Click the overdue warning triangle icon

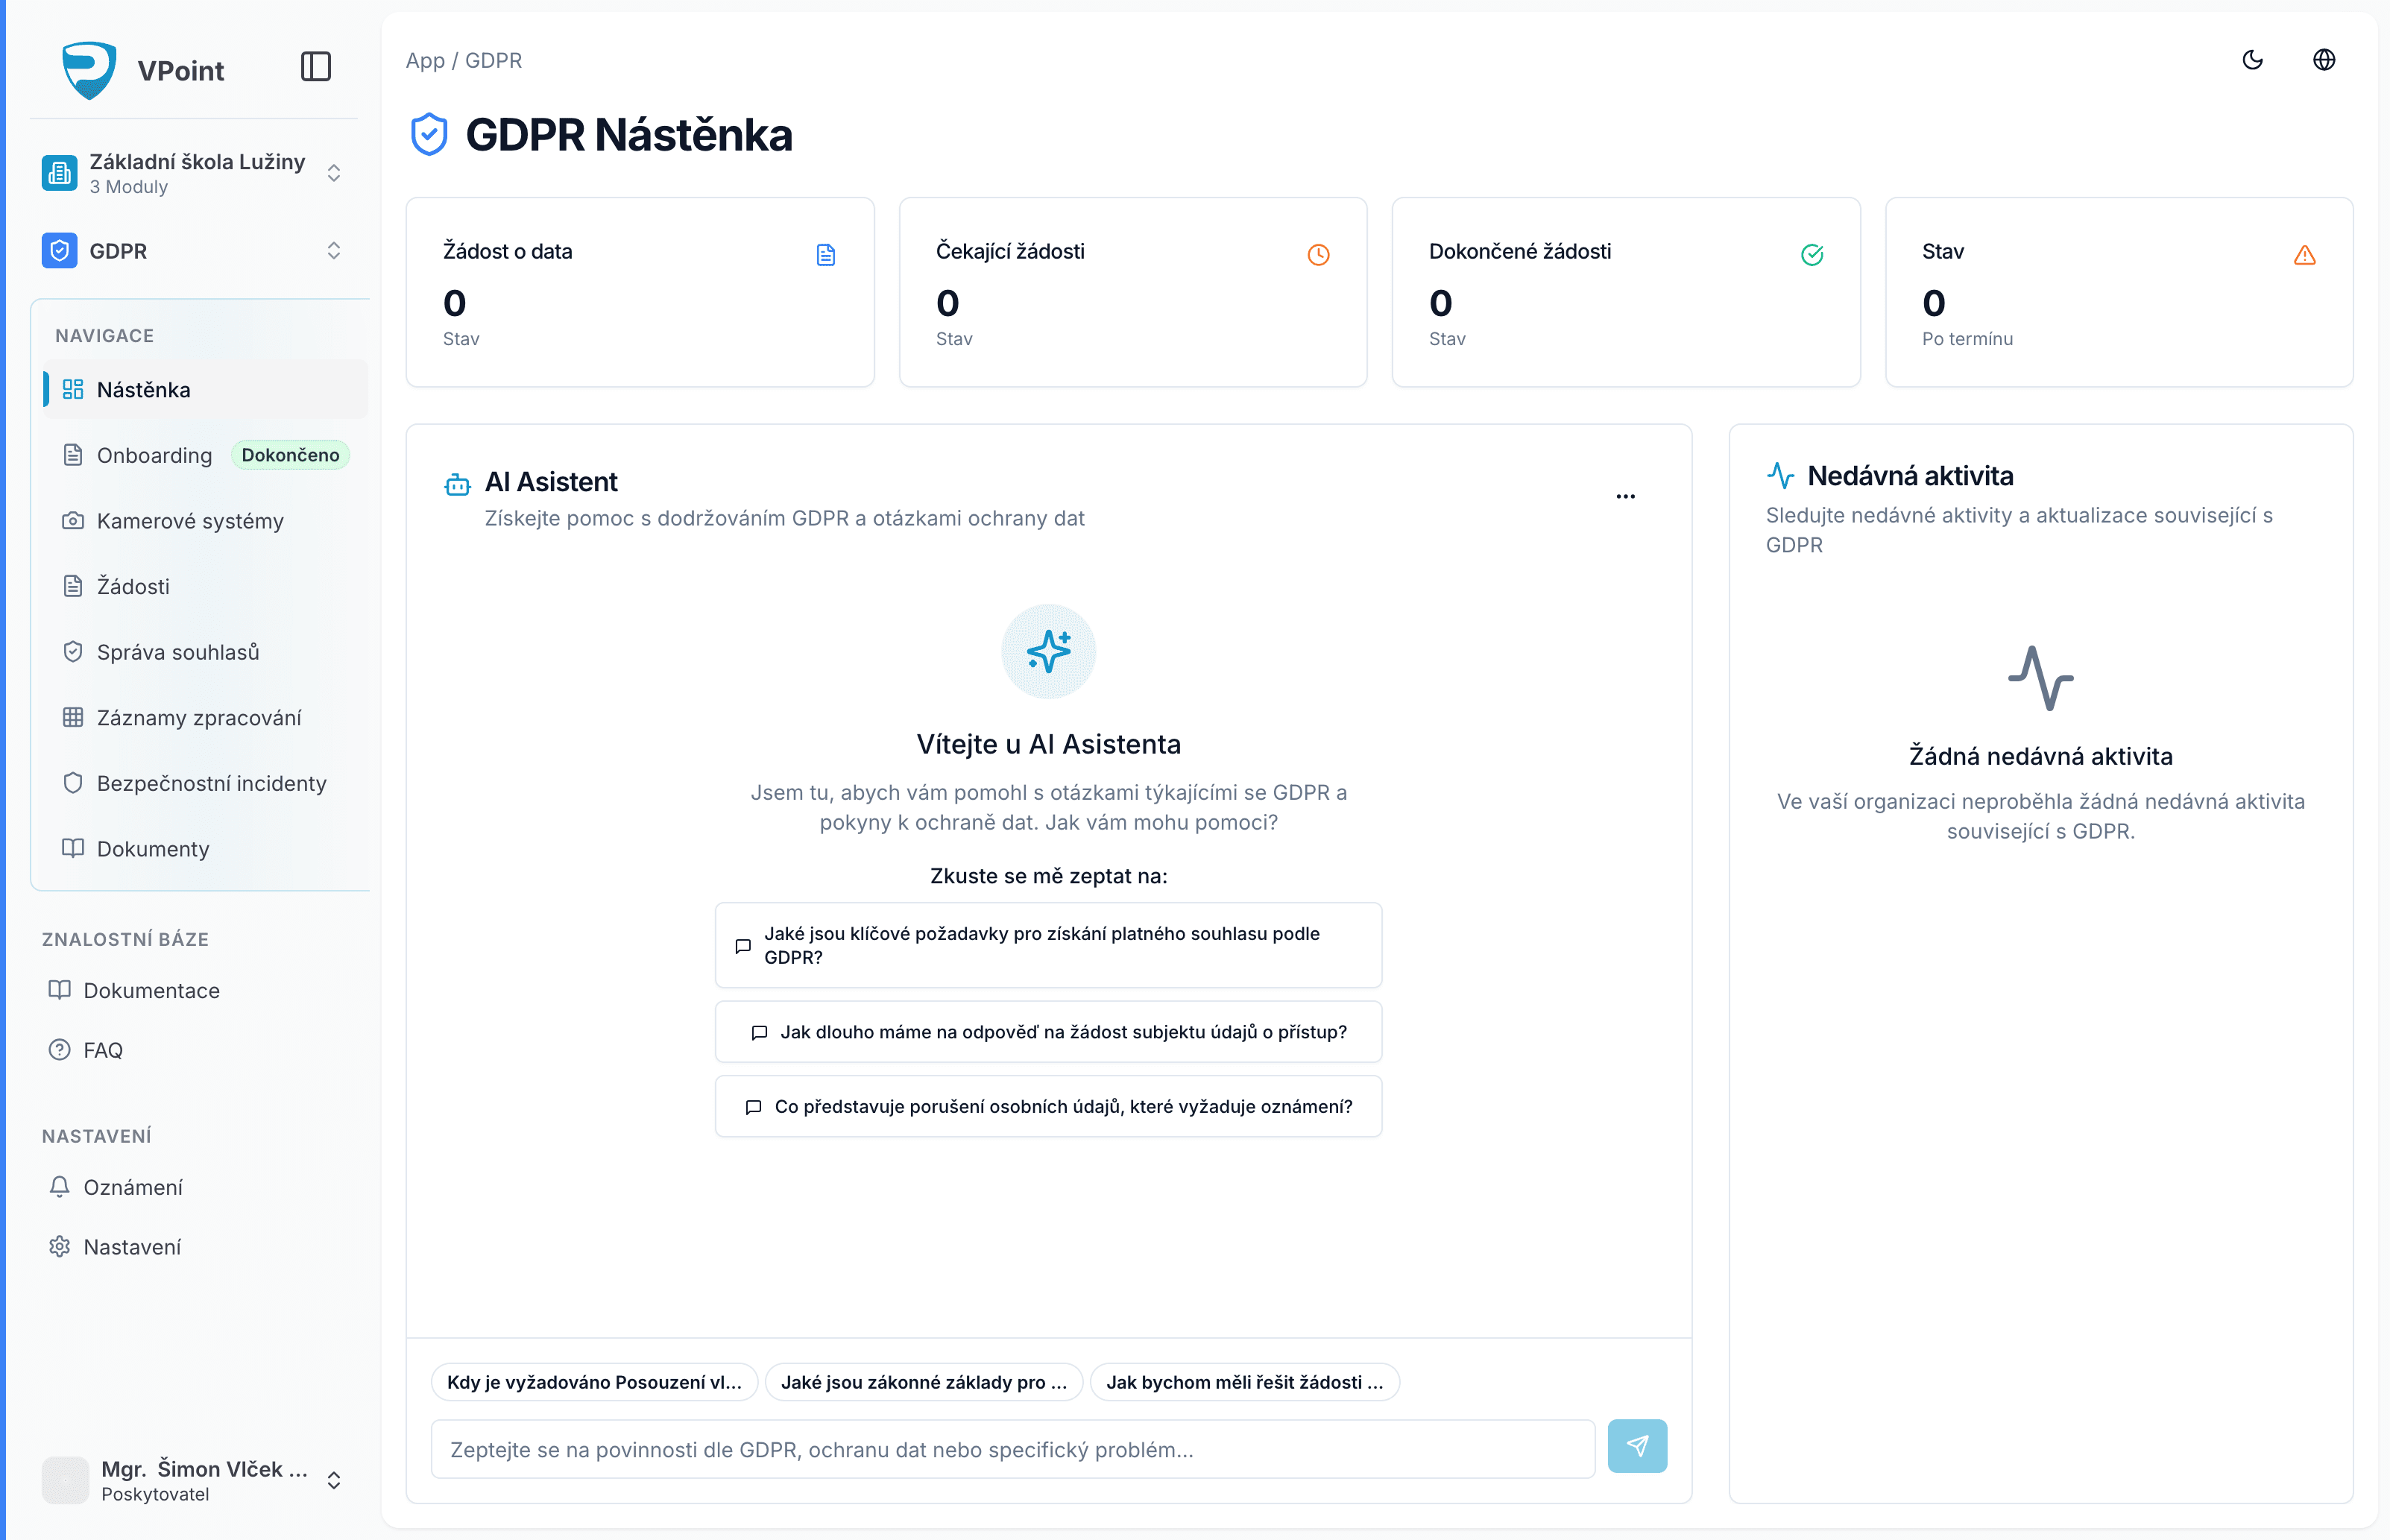pyautogui.click(x=2304, y=255)
